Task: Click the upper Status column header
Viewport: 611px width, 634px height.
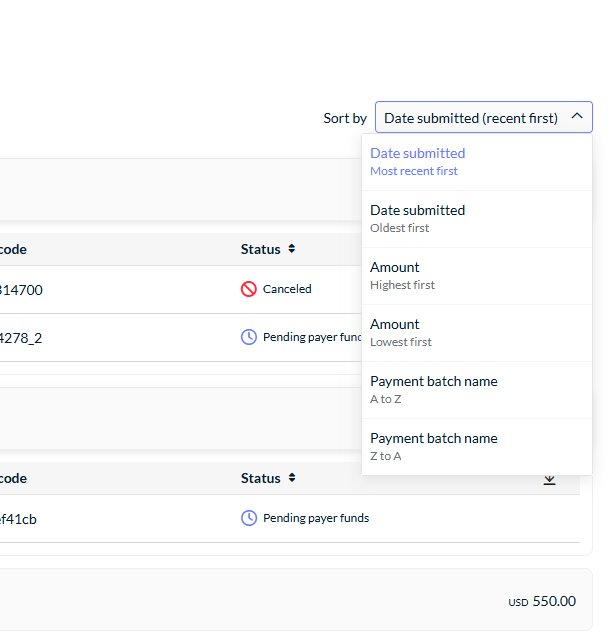Action: [261, 249]
